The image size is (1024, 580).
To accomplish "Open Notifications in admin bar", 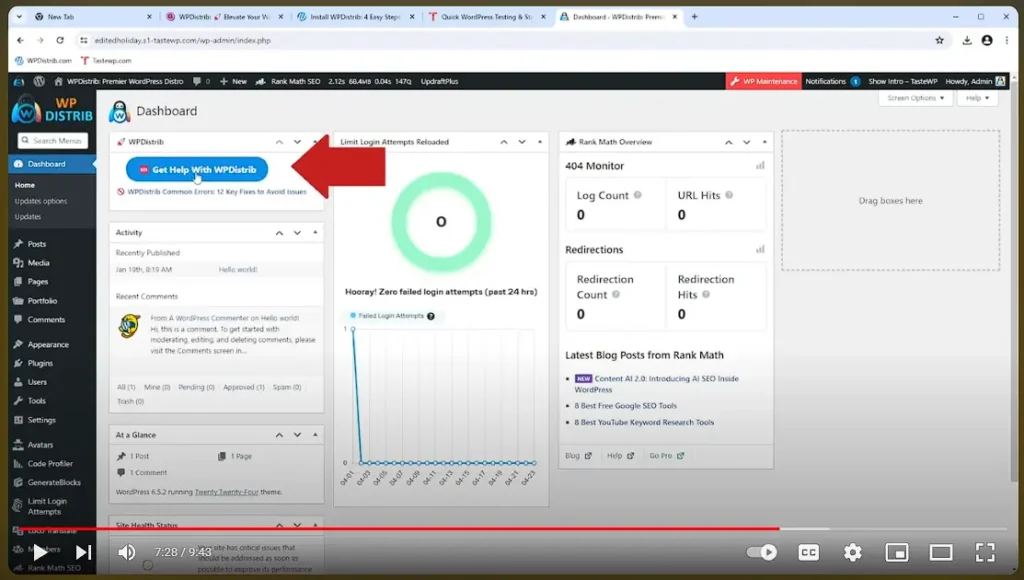I will click(832, 82).
